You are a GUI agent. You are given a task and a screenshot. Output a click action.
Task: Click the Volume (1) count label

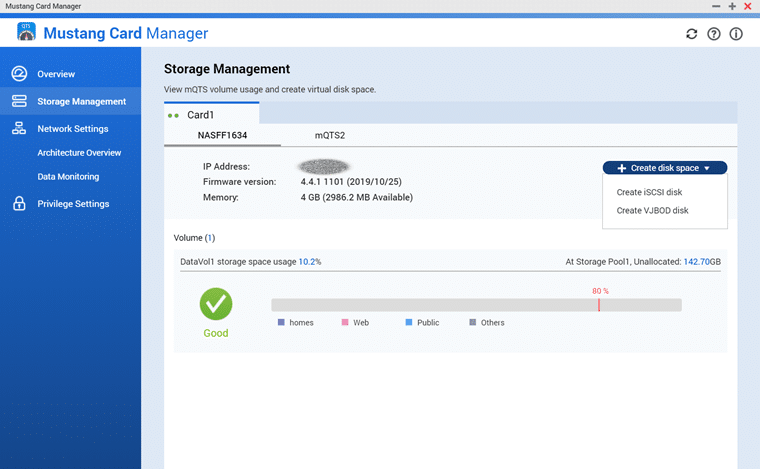click(x=194, y=238)
